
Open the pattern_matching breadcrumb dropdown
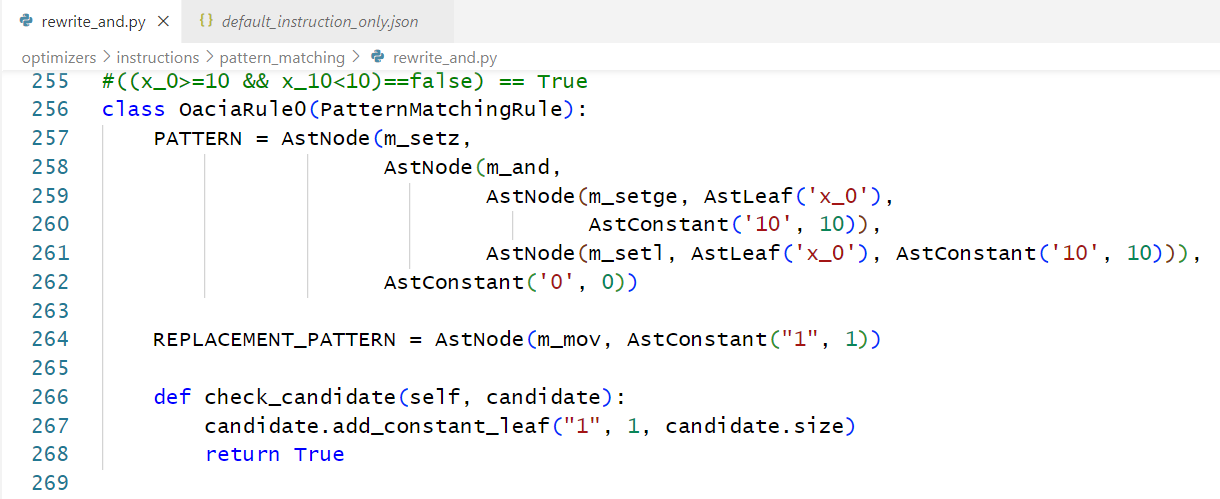[x=282, y=58]
